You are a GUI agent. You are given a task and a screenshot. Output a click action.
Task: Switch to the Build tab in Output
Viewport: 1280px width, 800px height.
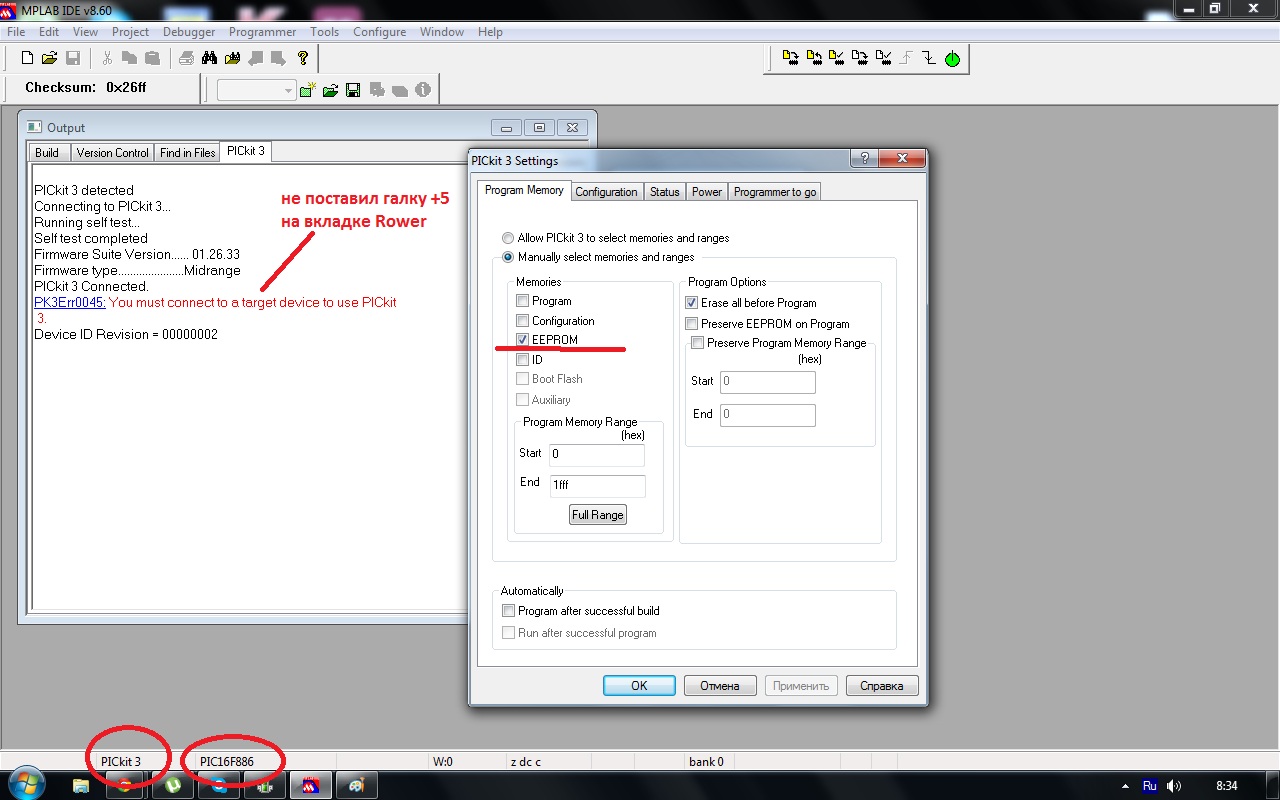[x=47, y=153]
